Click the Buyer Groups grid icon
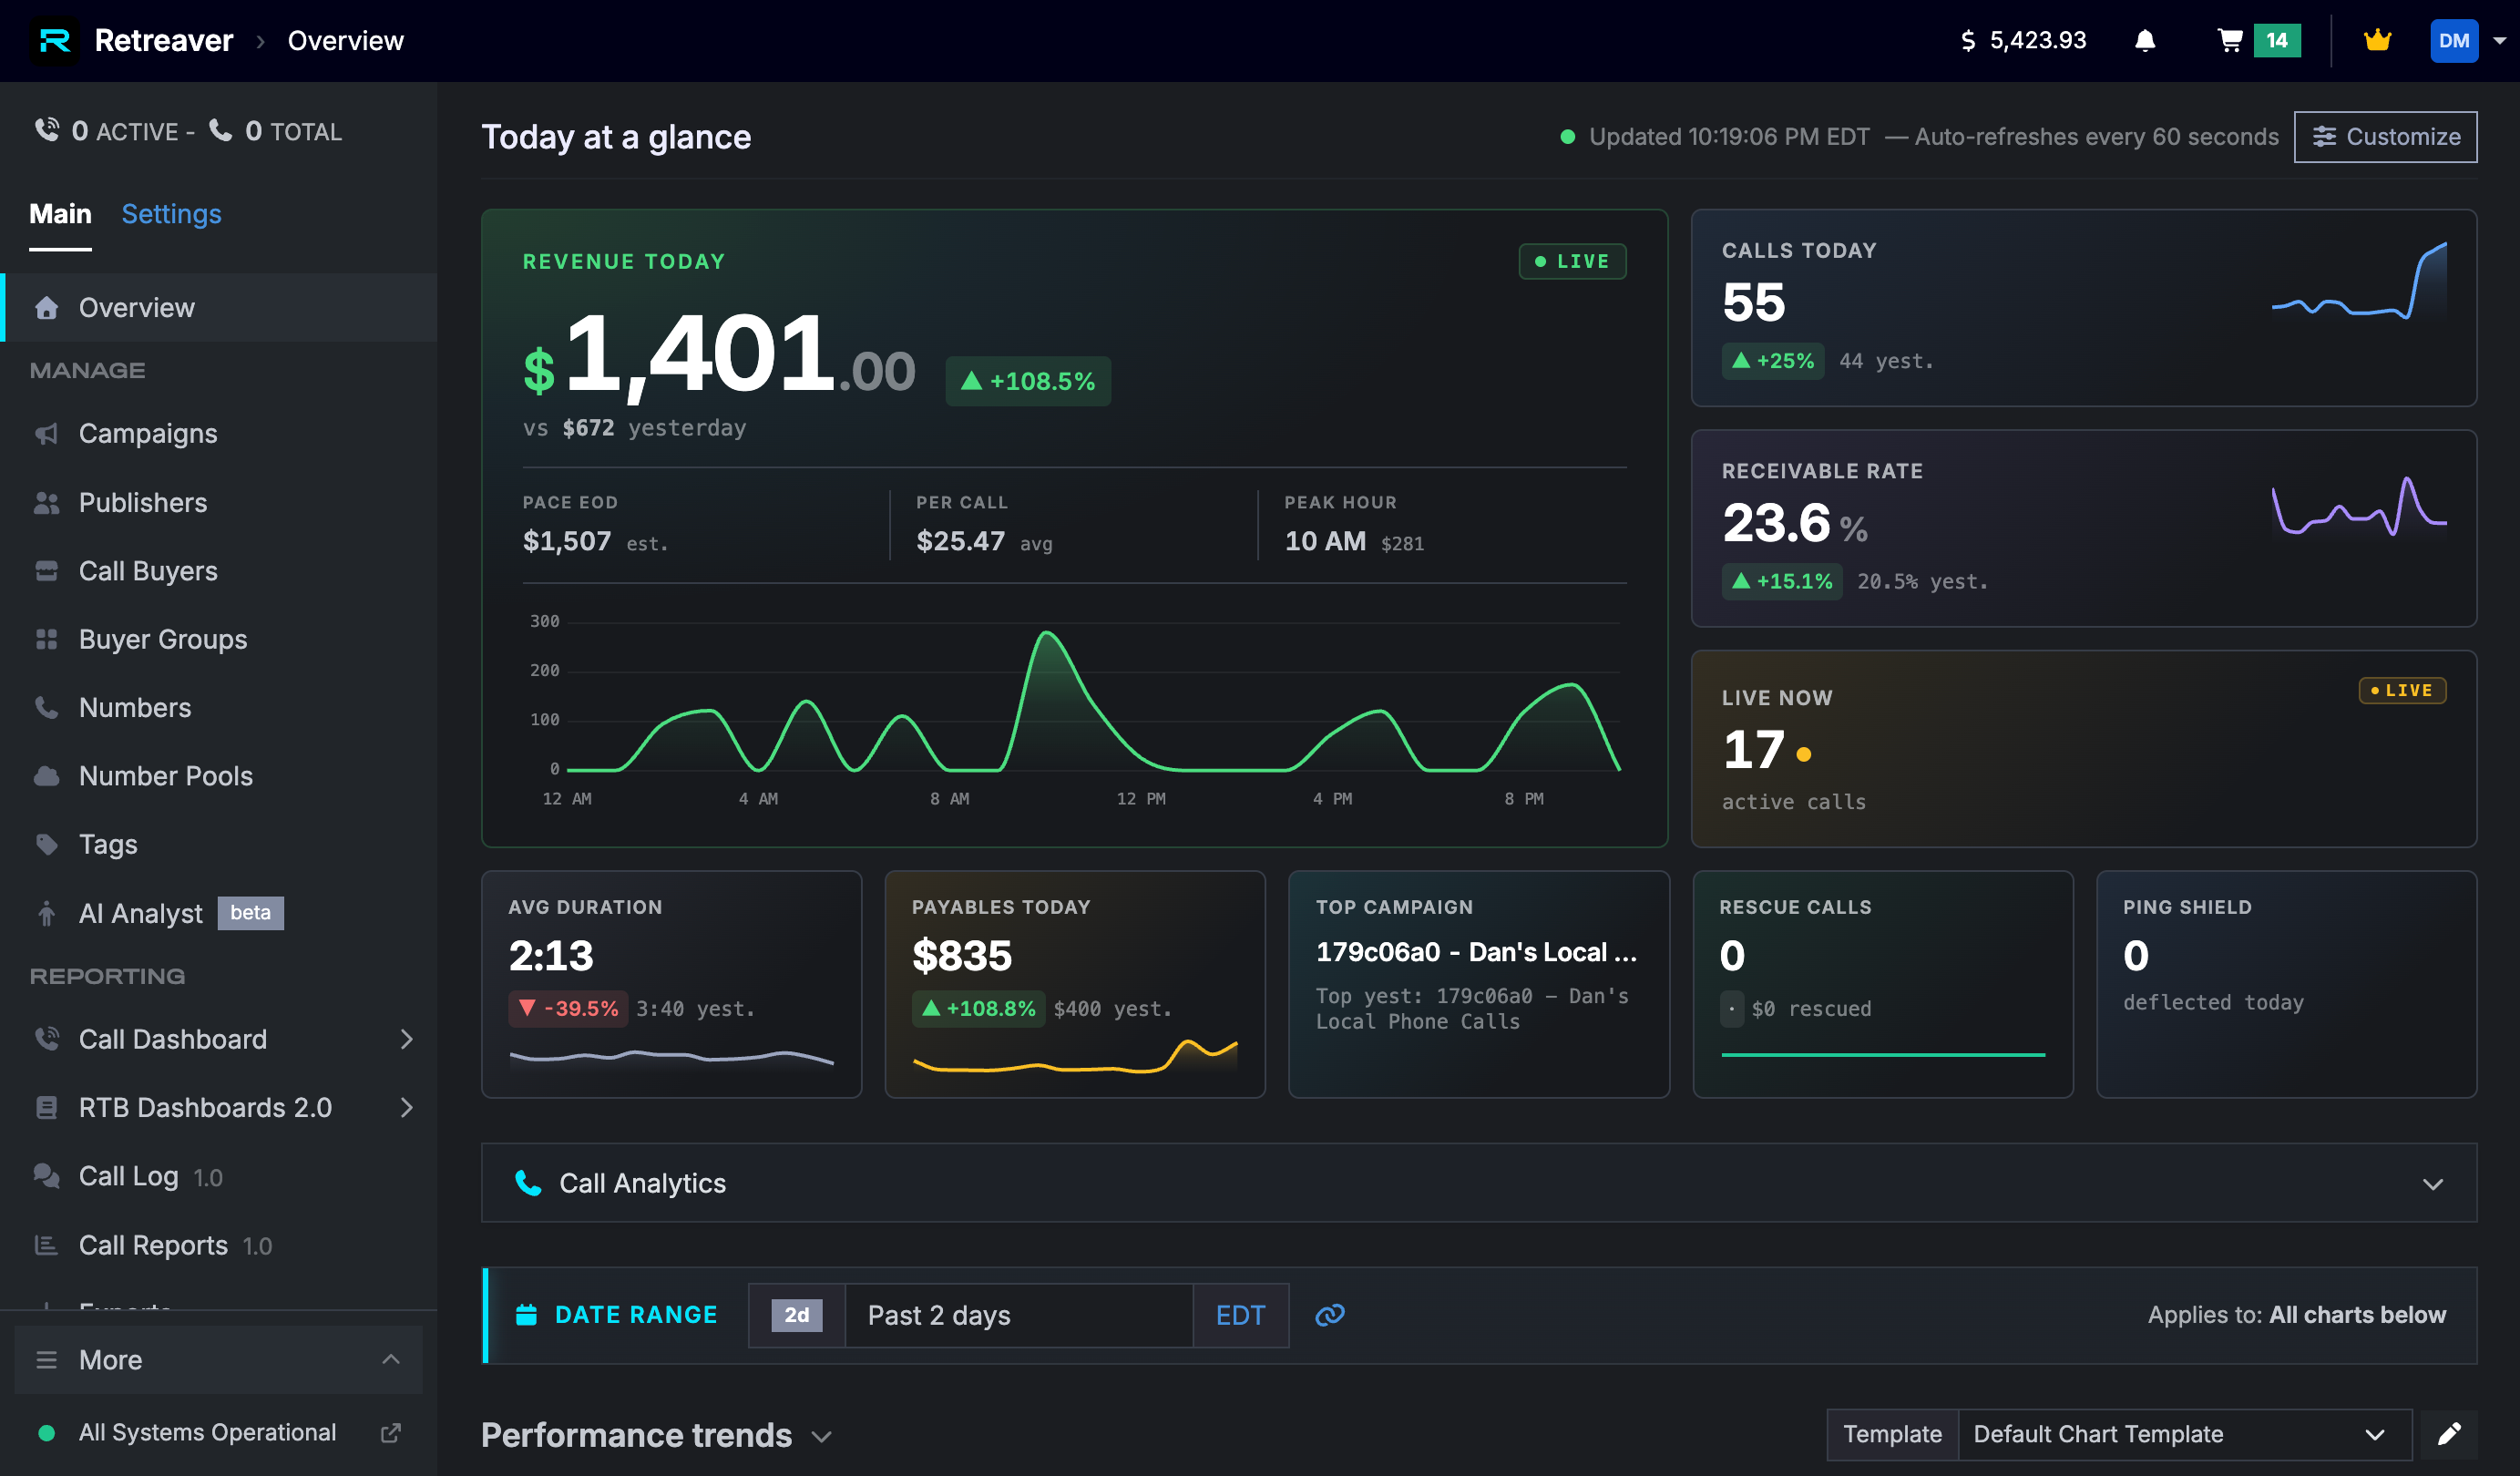2520x1476 pixels. 46,639
